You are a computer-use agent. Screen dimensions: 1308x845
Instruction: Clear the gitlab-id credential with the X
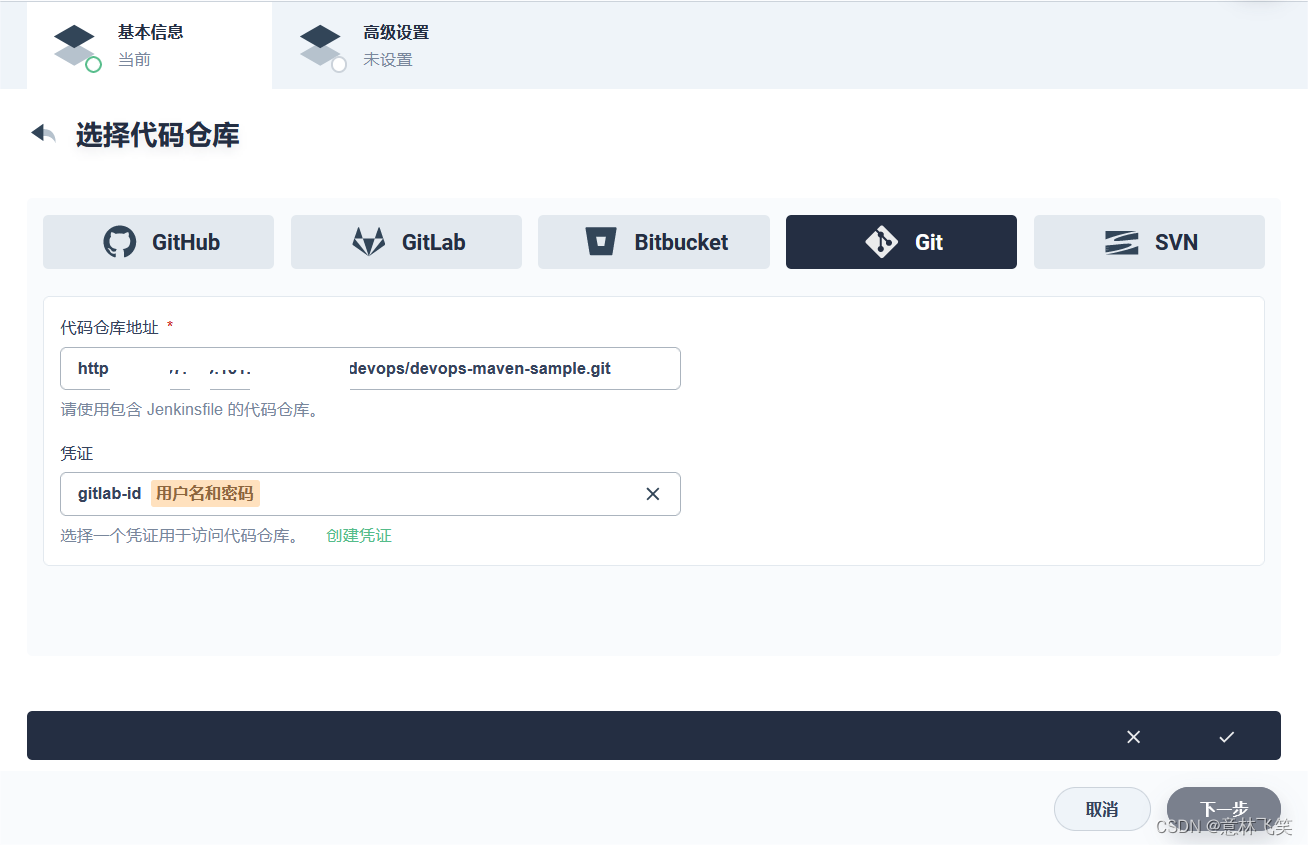click(653, 494)
